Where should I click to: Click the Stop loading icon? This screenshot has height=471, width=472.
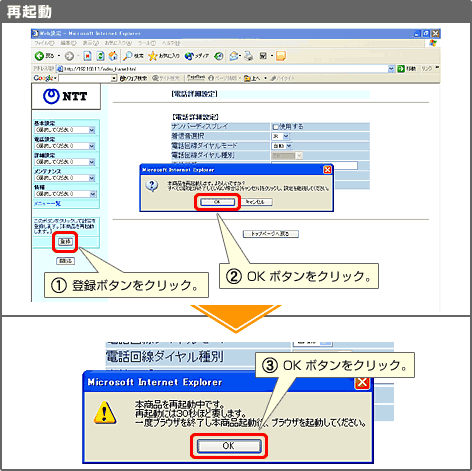[x=87, y=56]
